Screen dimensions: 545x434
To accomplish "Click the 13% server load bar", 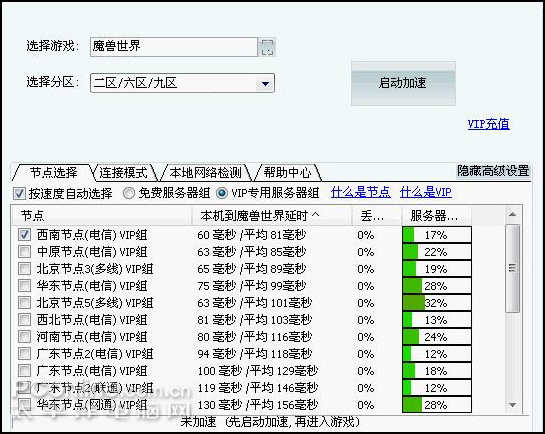I will [437, 320].
